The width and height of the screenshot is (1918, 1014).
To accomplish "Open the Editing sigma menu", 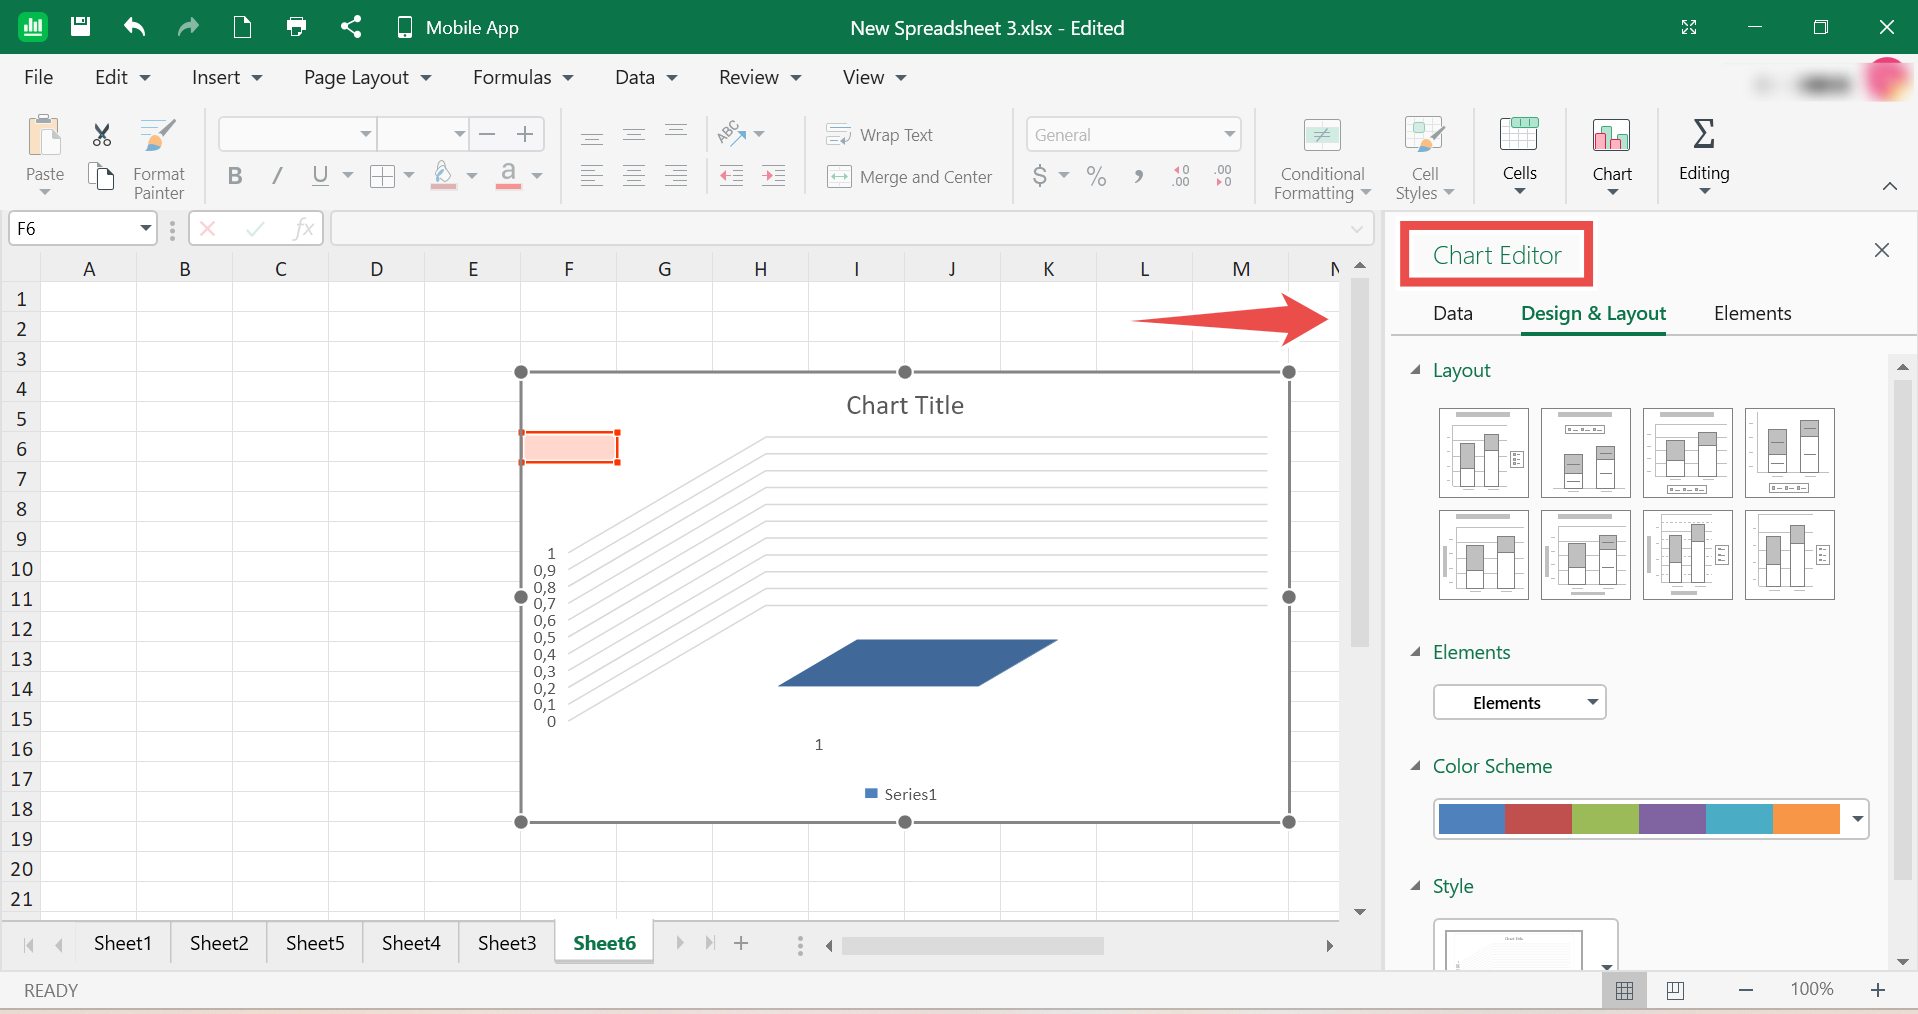I will [x=1704, y=155].
